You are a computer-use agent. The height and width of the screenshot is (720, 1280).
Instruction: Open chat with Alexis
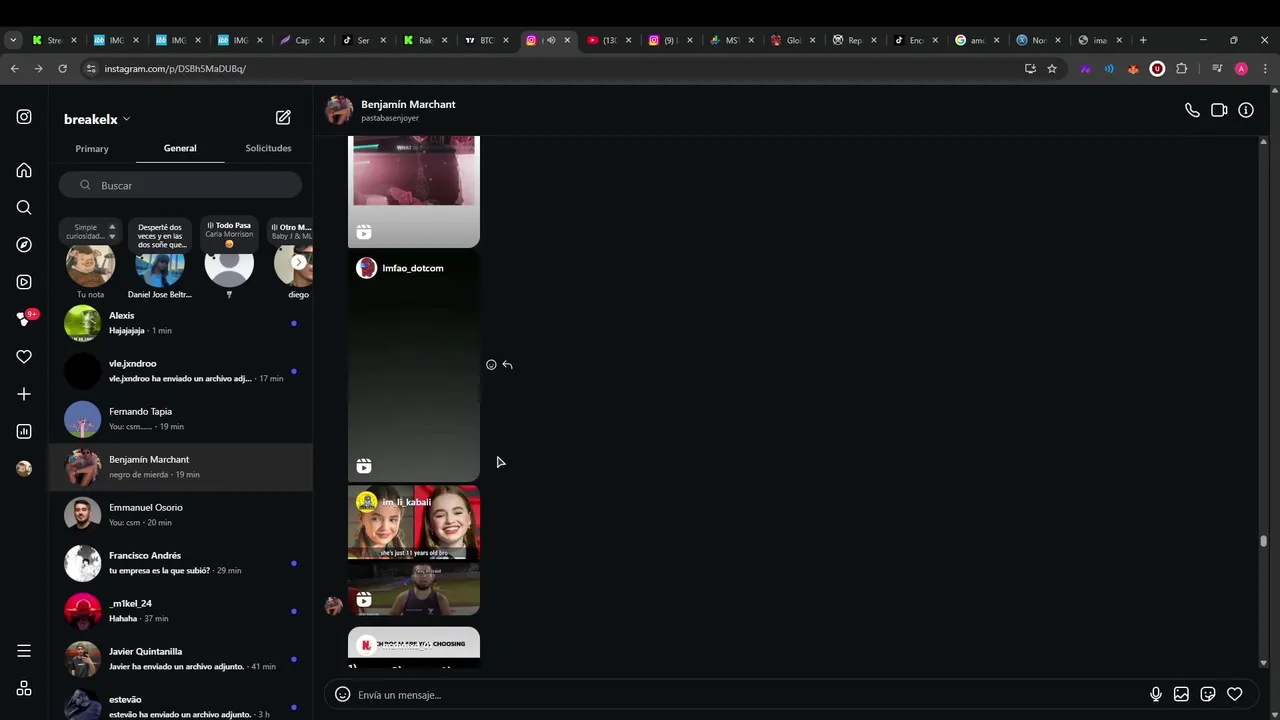click(180, 323)
